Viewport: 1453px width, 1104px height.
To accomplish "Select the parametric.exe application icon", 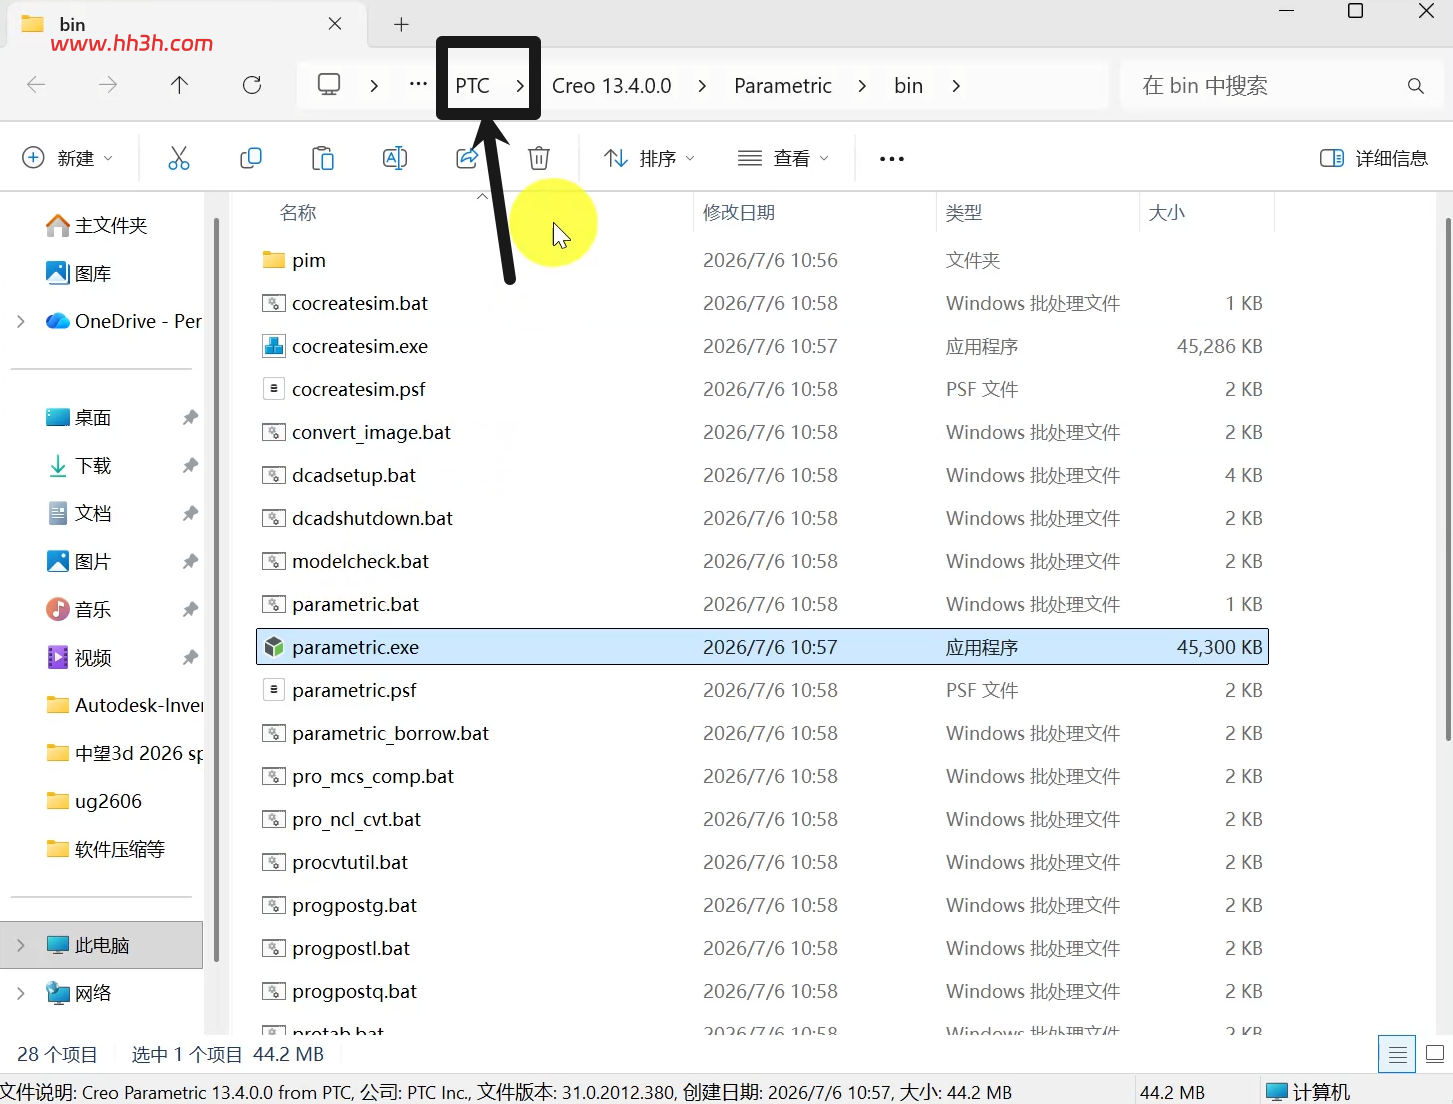I will pos(273,647).
